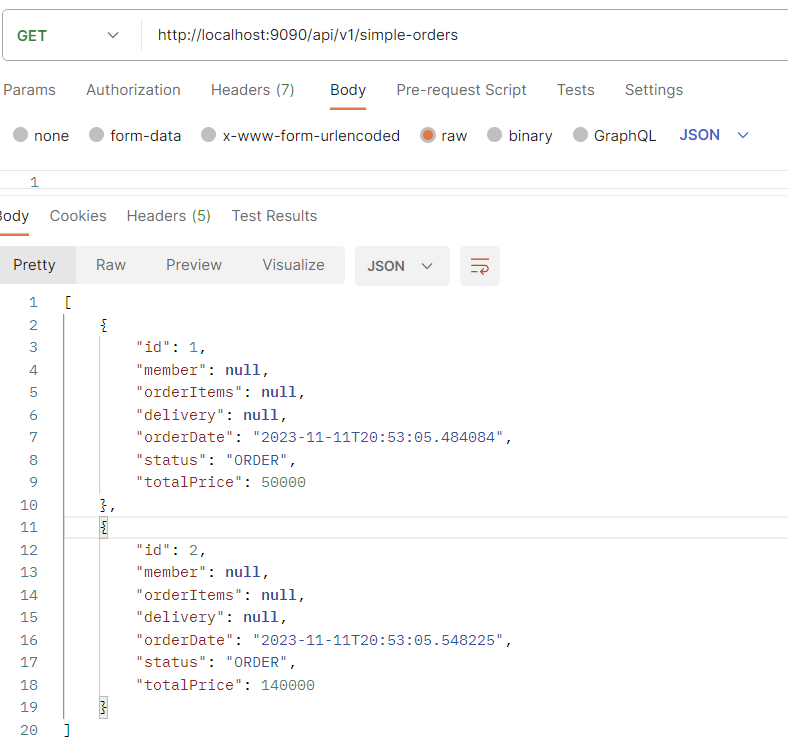Click the "id": 2 line
The height and width of the screenshot is (751, 788).
pos(171,550)
